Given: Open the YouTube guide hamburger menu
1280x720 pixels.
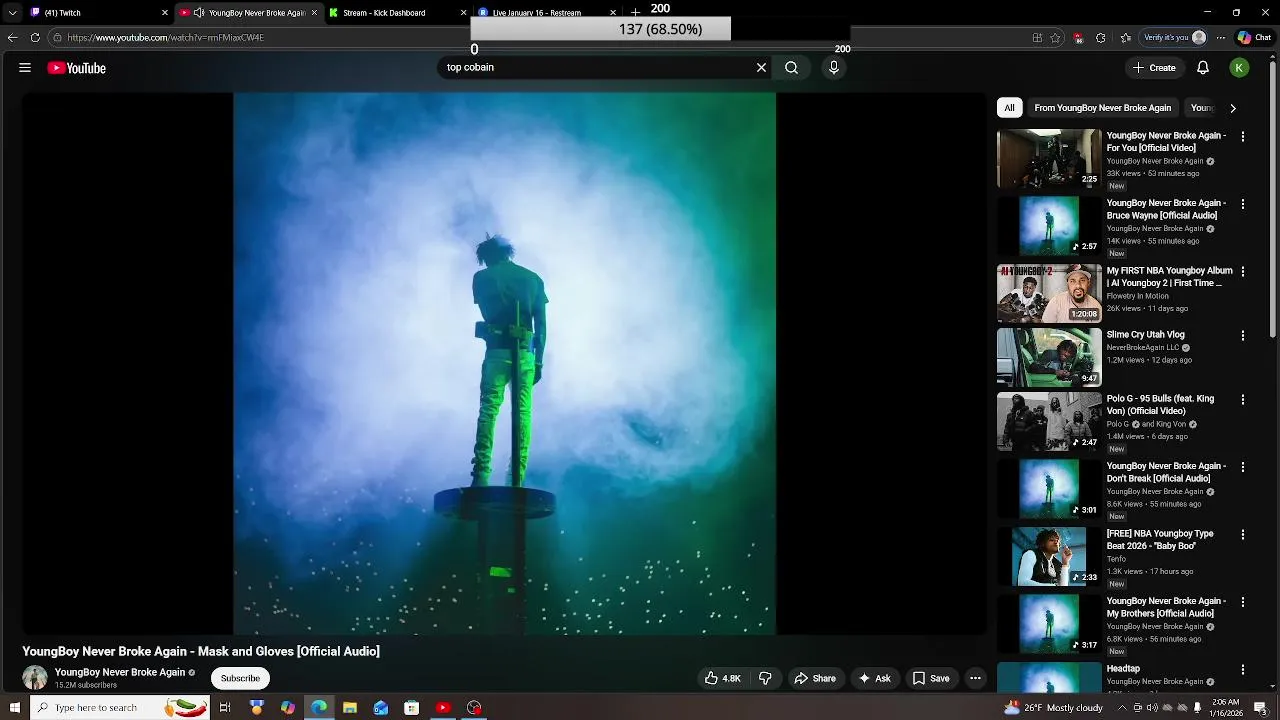Looking at the screenshot, I should point(25,68).
